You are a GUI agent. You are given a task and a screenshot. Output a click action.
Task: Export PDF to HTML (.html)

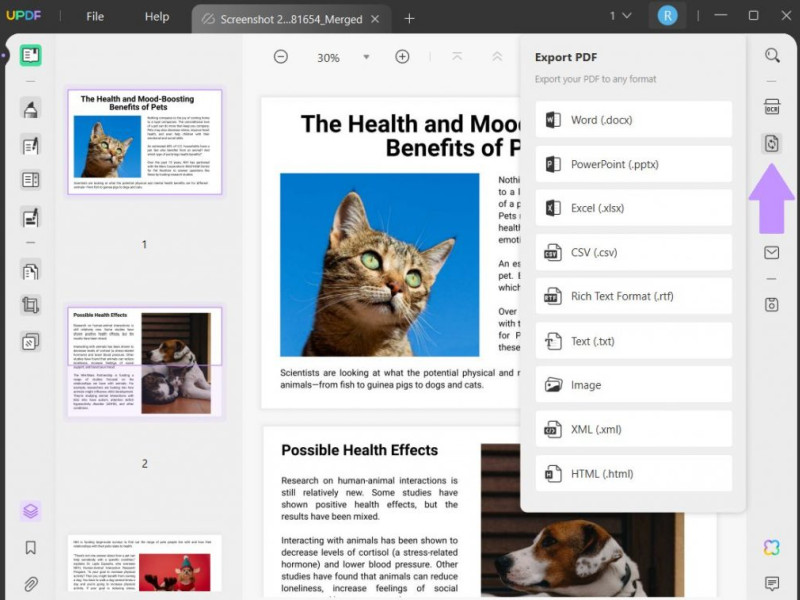(634, 473)
